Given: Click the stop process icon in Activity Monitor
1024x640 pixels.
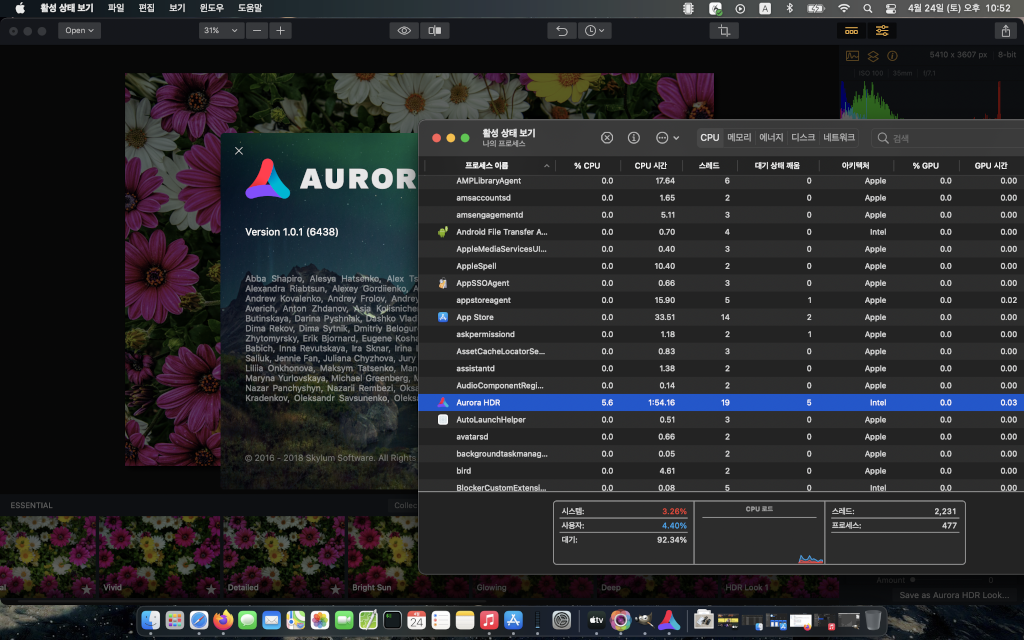Looking at the screenshot, I should [607, 138].
